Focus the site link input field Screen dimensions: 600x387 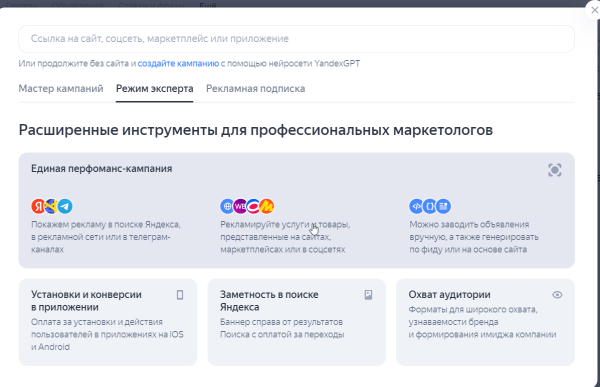297,39
